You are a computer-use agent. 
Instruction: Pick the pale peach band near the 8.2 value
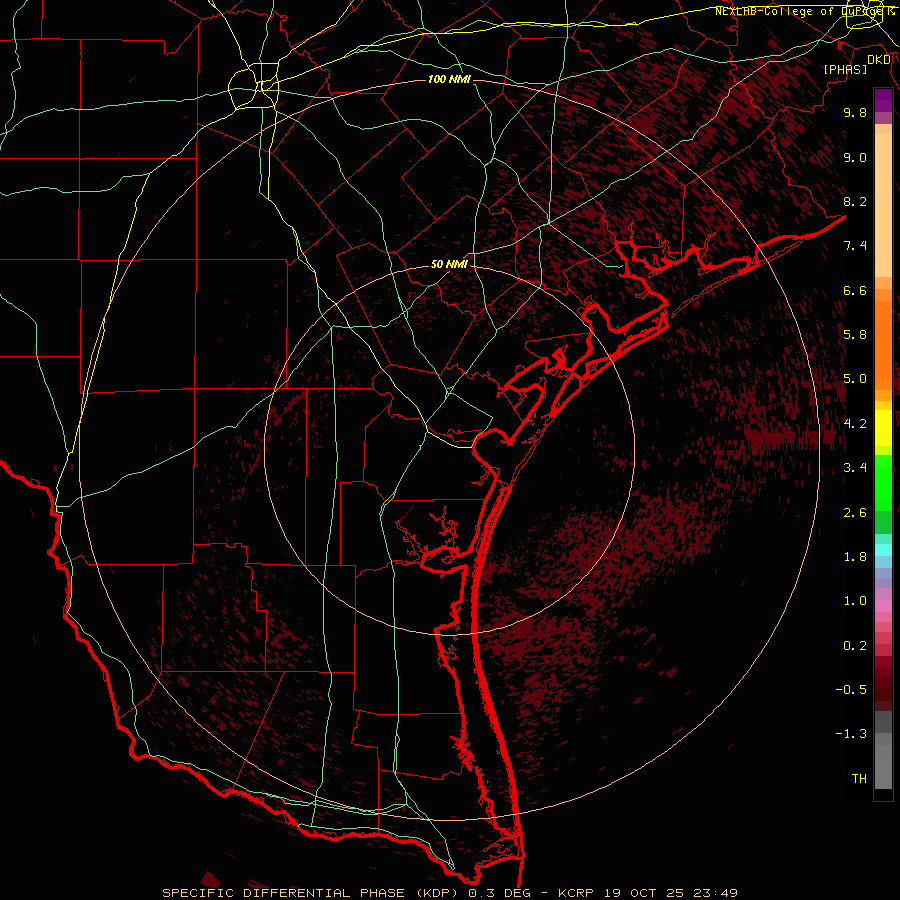pyautogui.click(x=883, y=205)
